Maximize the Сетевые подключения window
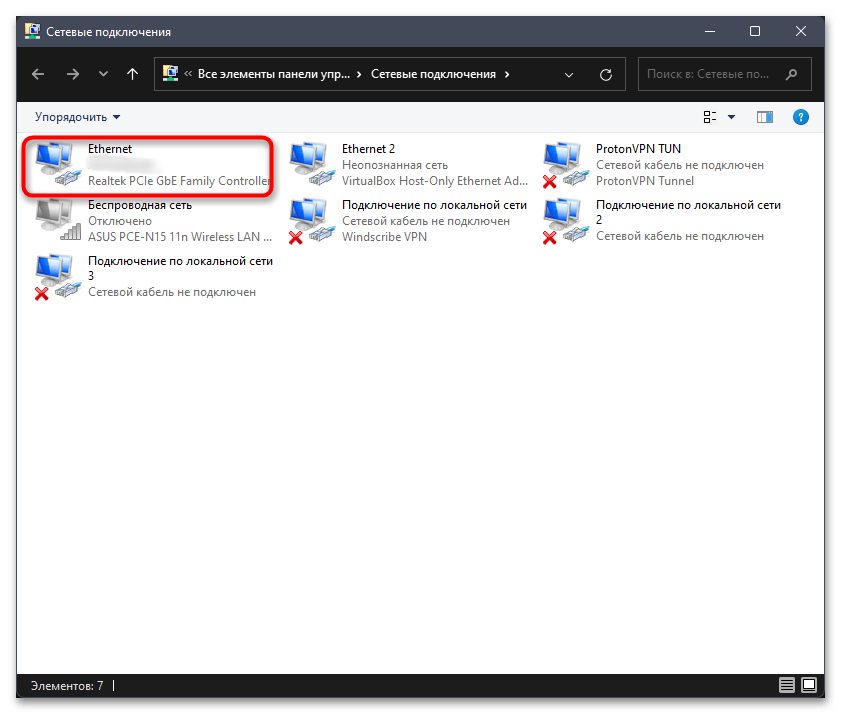The width and height of the screenshot is (841, 714). [755, 31]
